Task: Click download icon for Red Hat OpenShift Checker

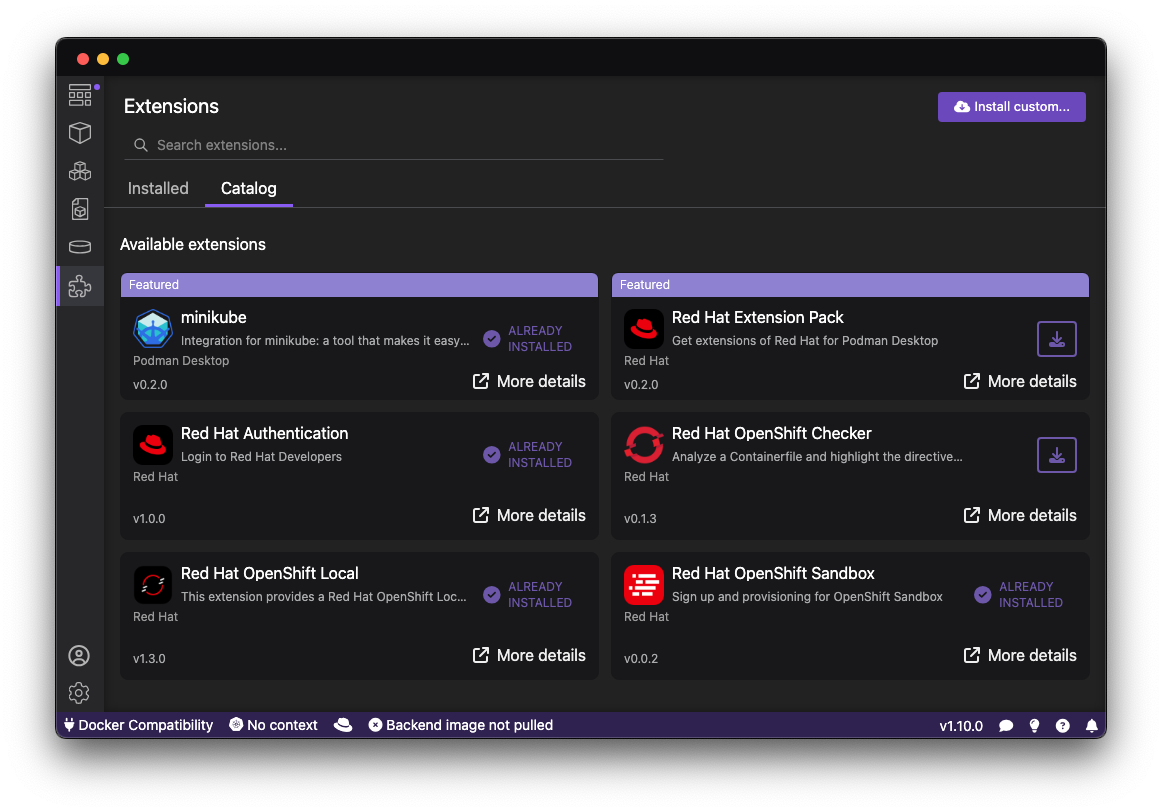Action: coord(1056,455)
